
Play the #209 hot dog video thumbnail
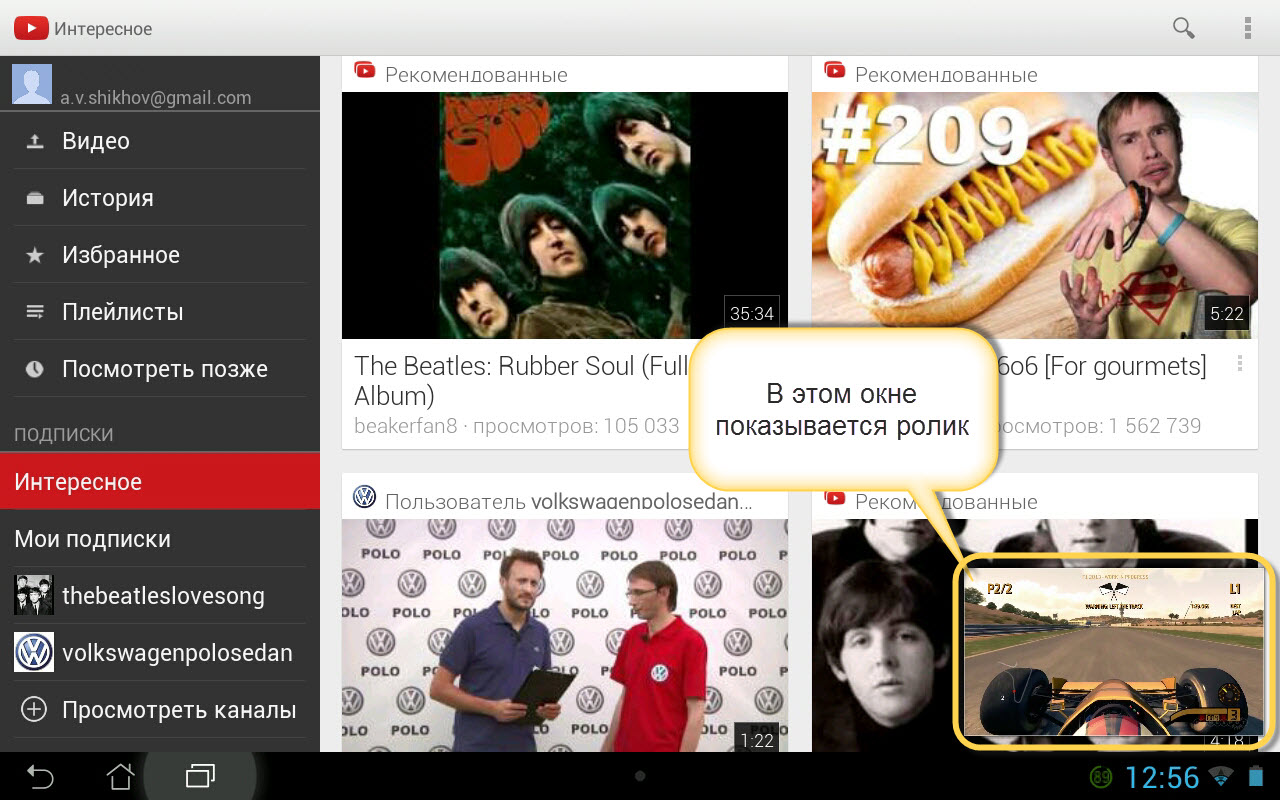[1035, 215]
